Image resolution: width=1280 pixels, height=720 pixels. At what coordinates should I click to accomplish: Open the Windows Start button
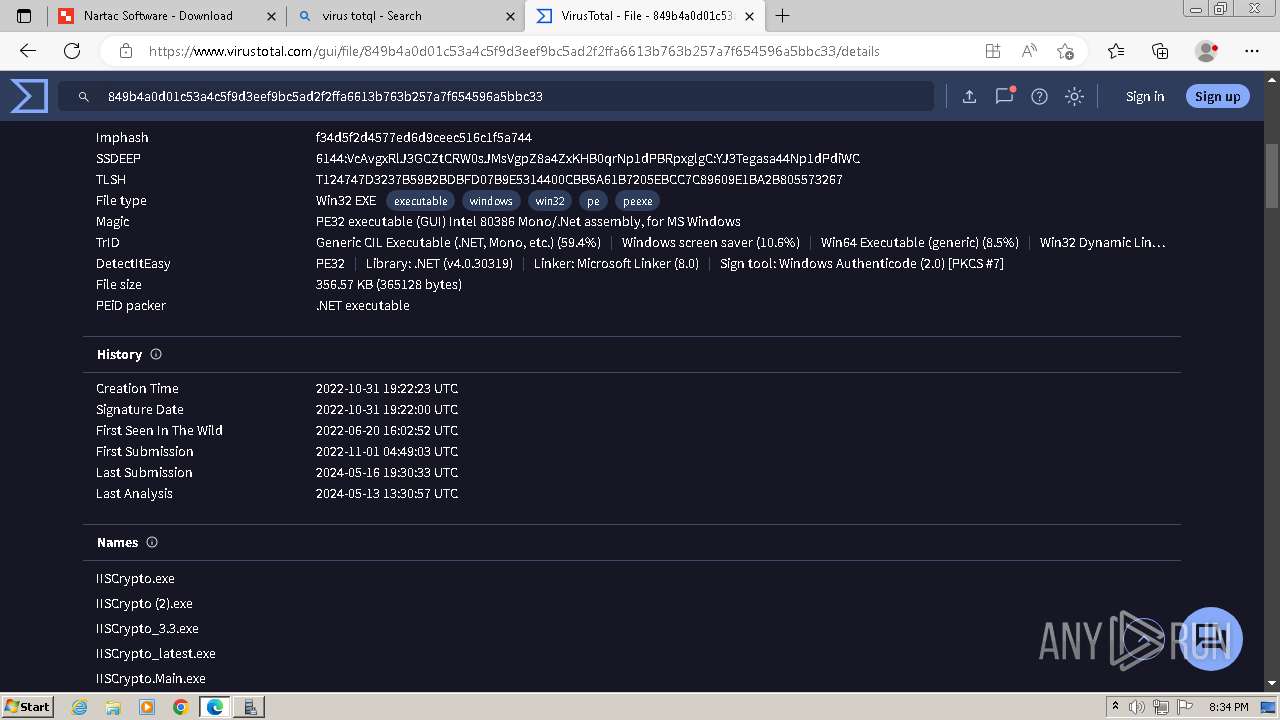(x=28, y=706)
